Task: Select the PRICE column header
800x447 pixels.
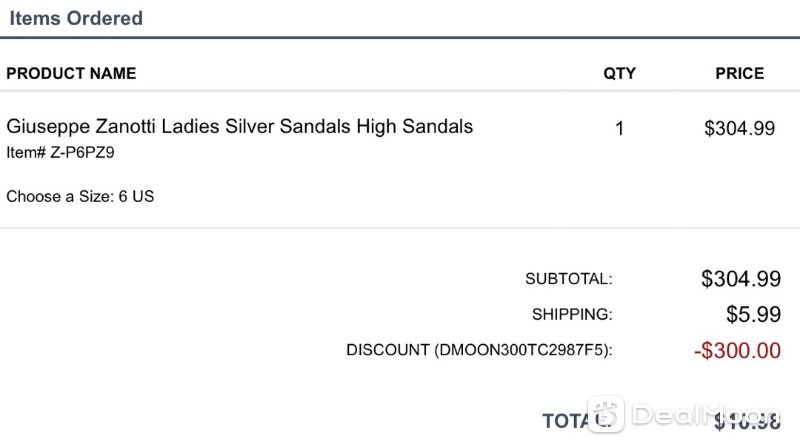Action: [x=740, y=73]
